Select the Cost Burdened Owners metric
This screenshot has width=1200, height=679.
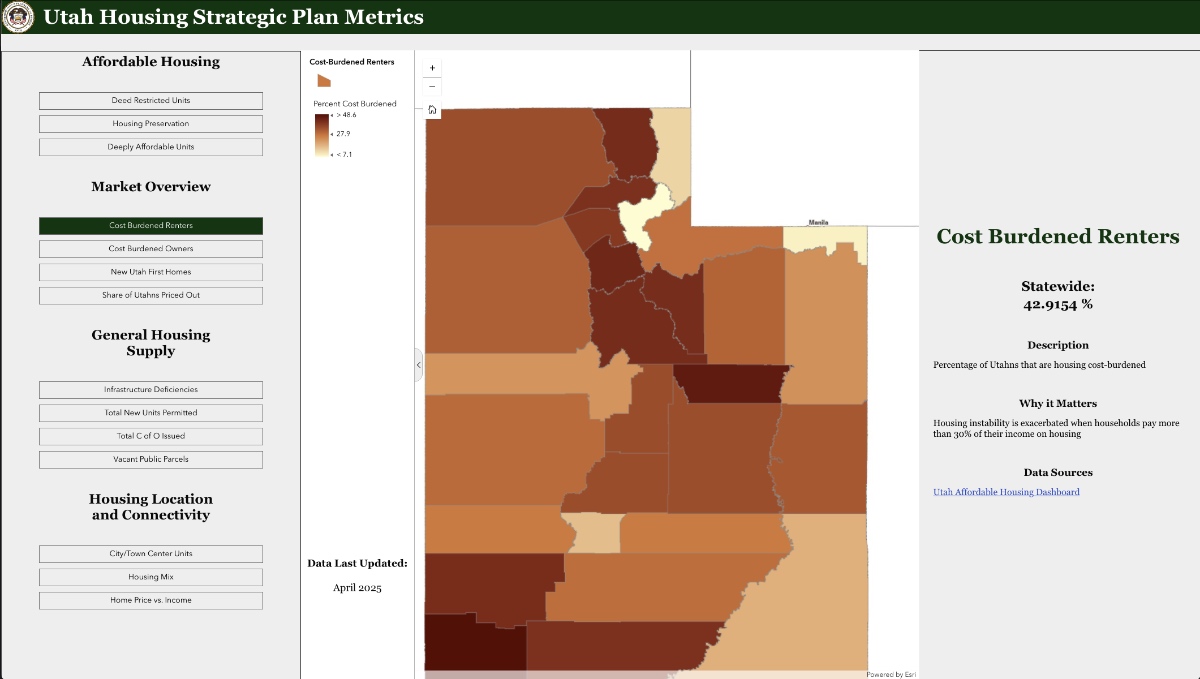(150, 248)
